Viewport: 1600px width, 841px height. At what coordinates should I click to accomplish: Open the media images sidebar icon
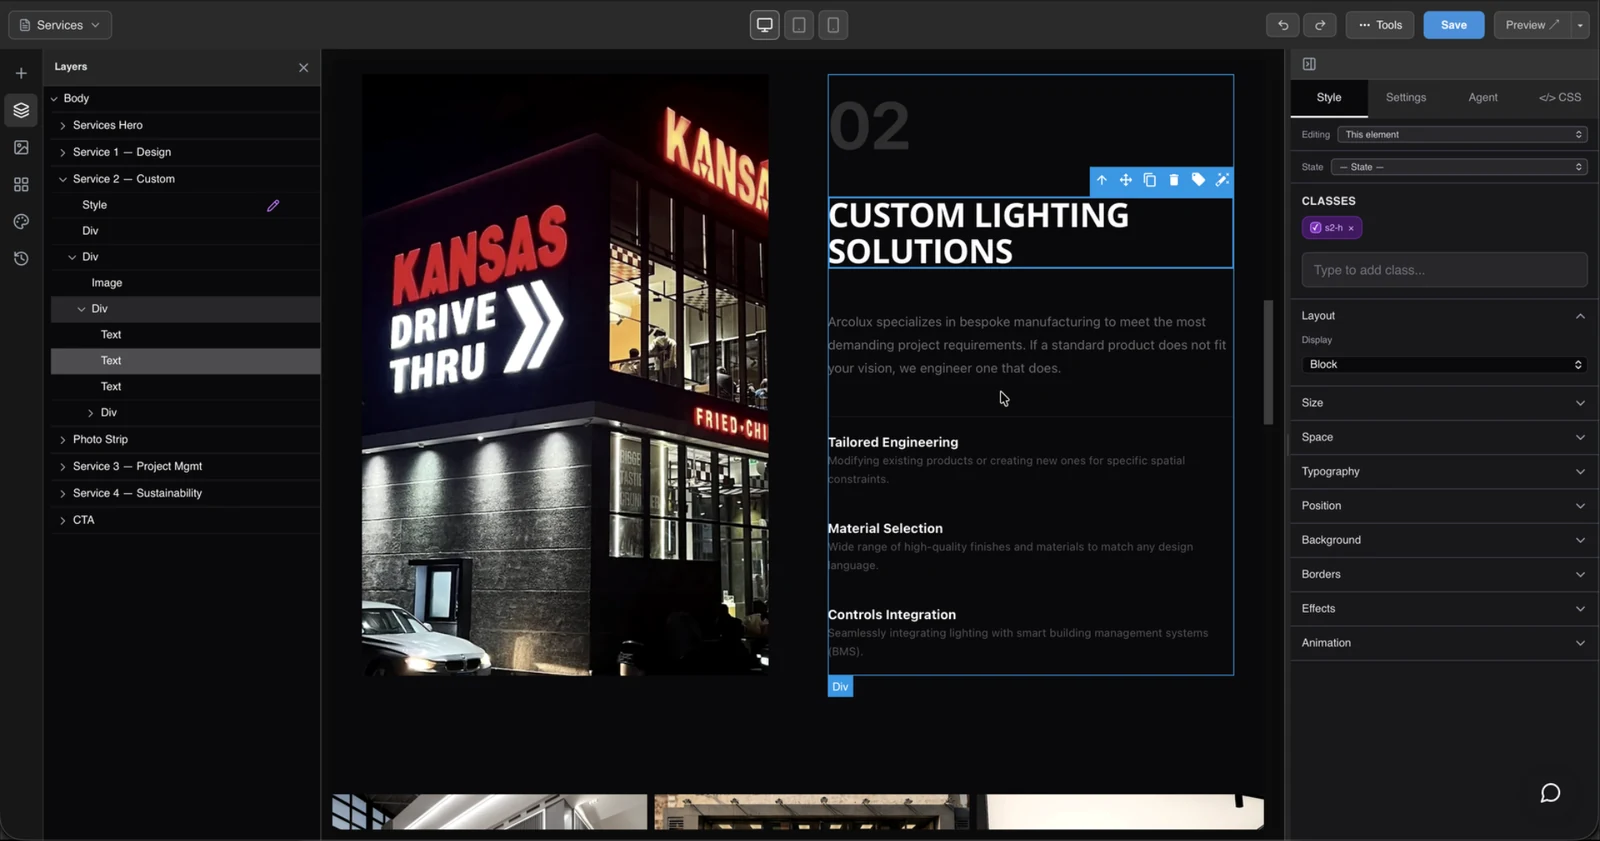[21, 147]
